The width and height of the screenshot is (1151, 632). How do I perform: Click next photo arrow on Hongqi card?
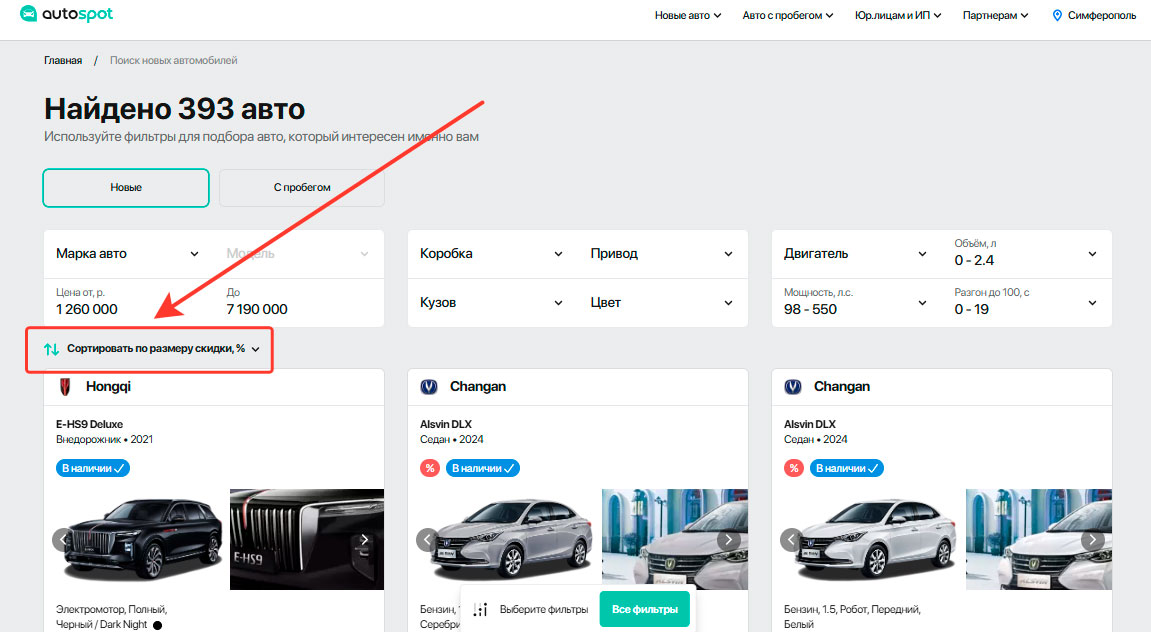364,540
